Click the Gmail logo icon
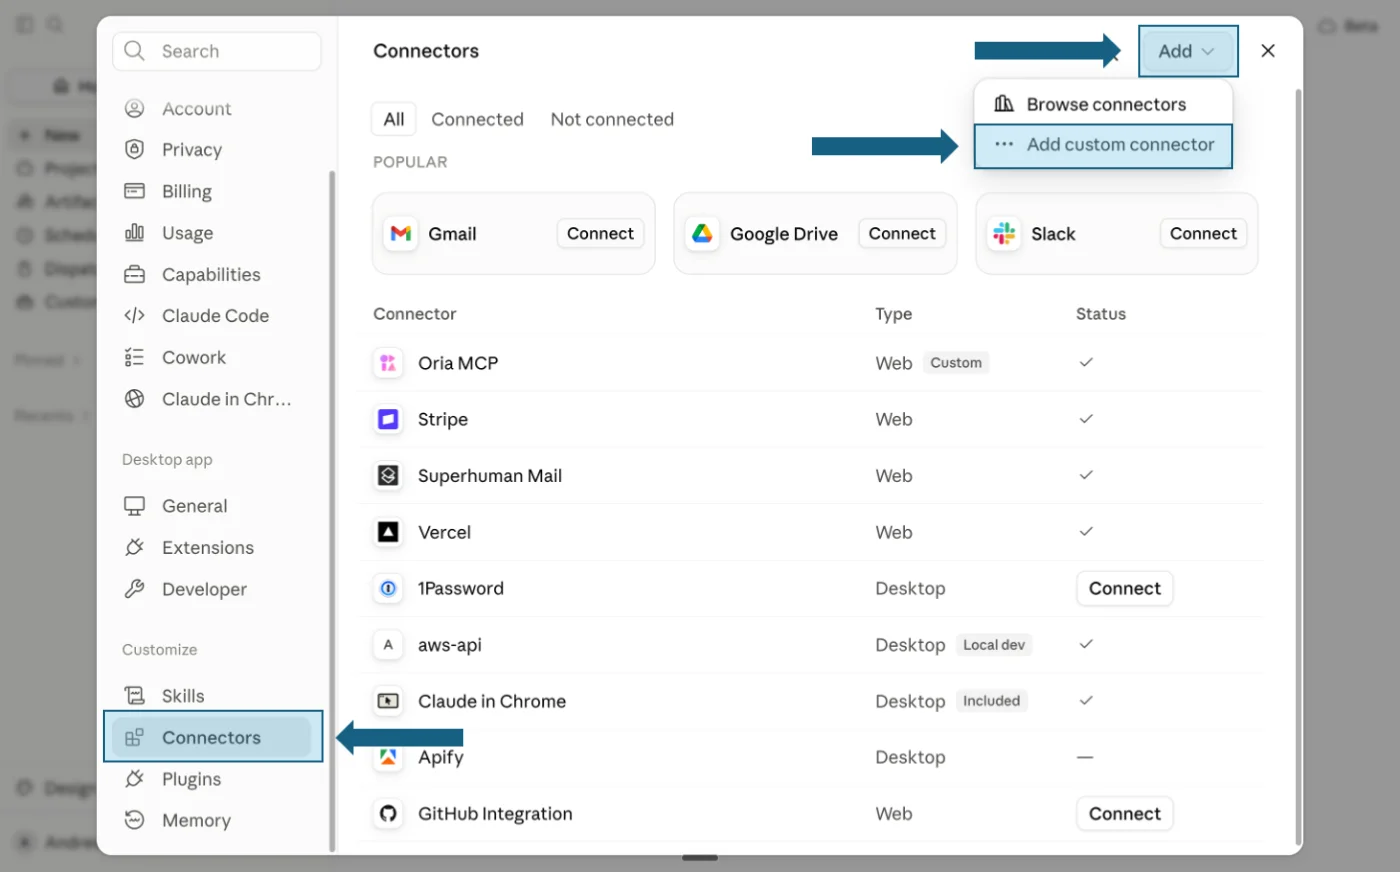This screenshot has height=872, width=1400. coord(401,233)
